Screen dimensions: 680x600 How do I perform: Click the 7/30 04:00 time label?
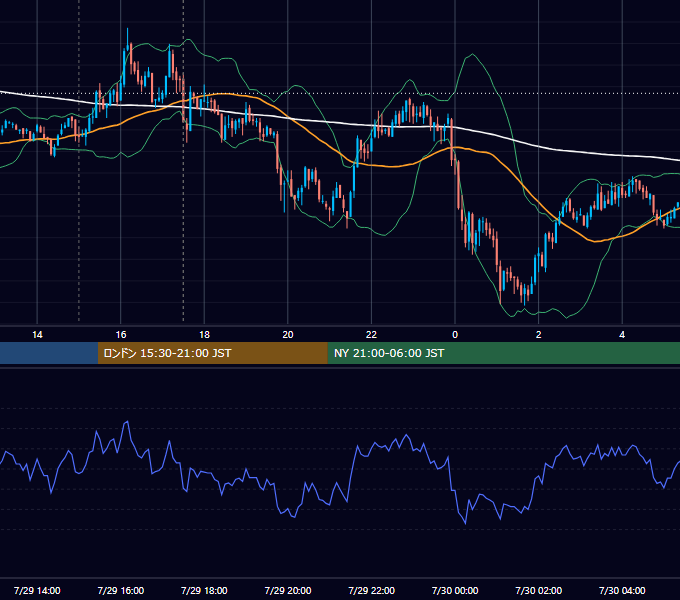point(622,590)
